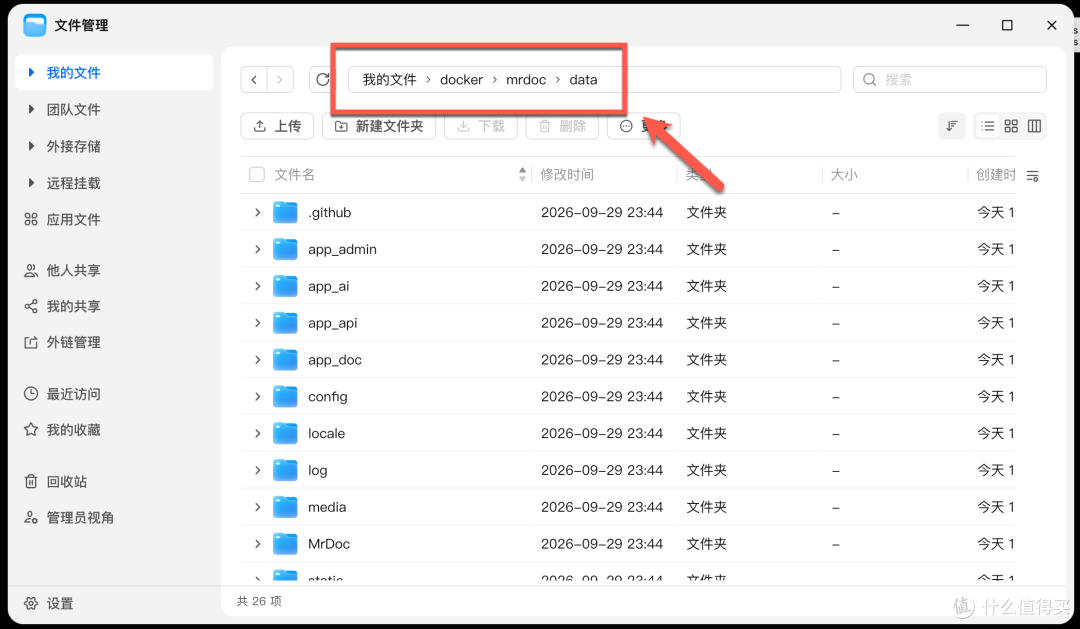Sort by file name (文件名) column

[x=295, y=174]
